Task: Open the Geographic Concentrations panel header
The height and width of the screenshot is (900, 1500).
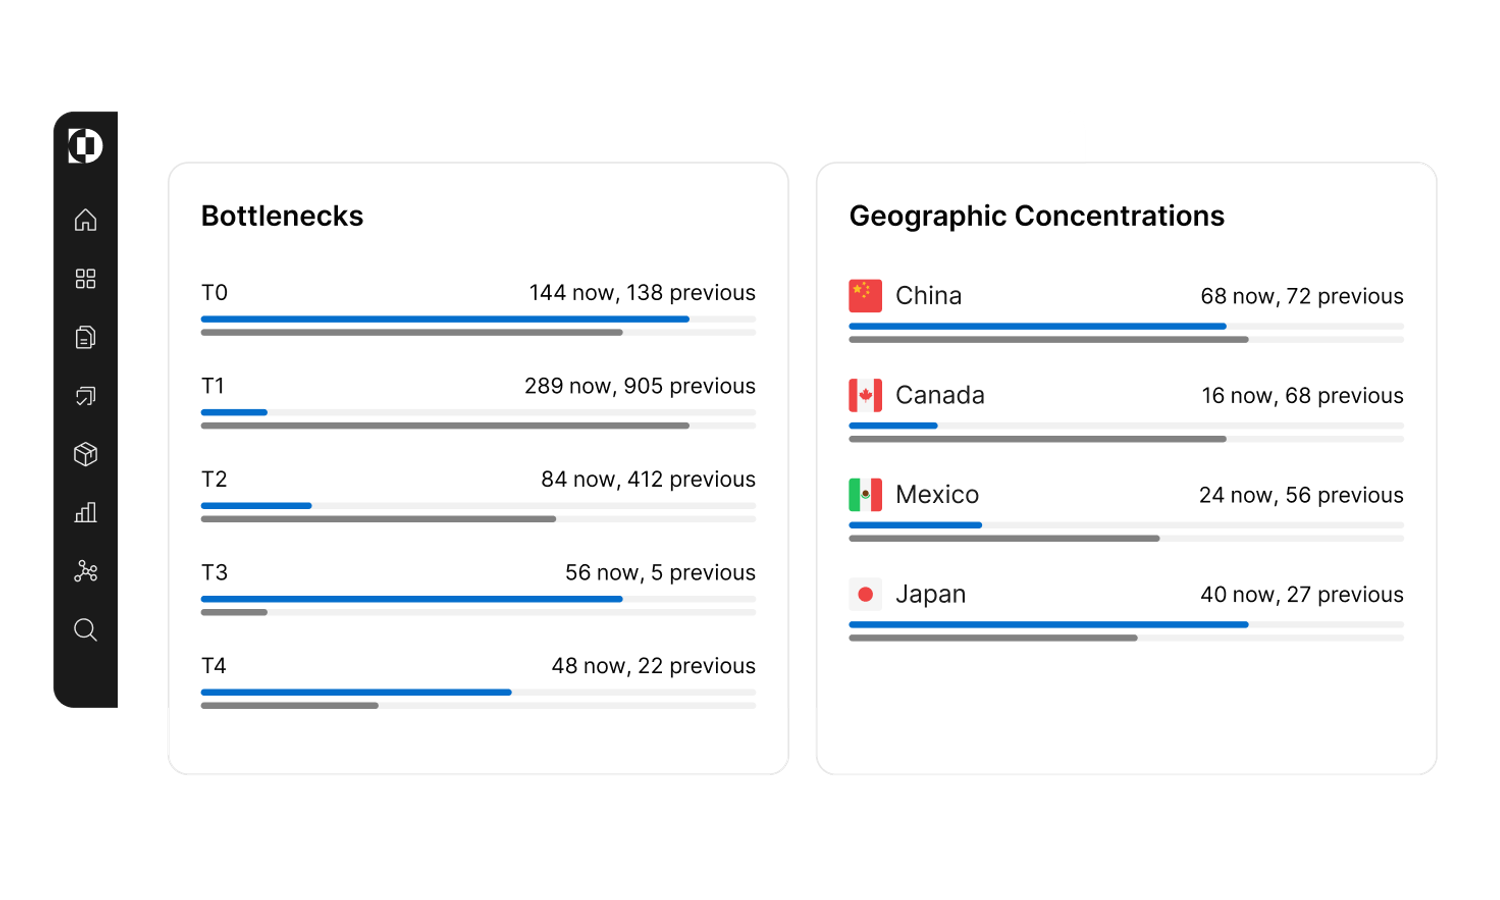Action: click(1037, 215)
